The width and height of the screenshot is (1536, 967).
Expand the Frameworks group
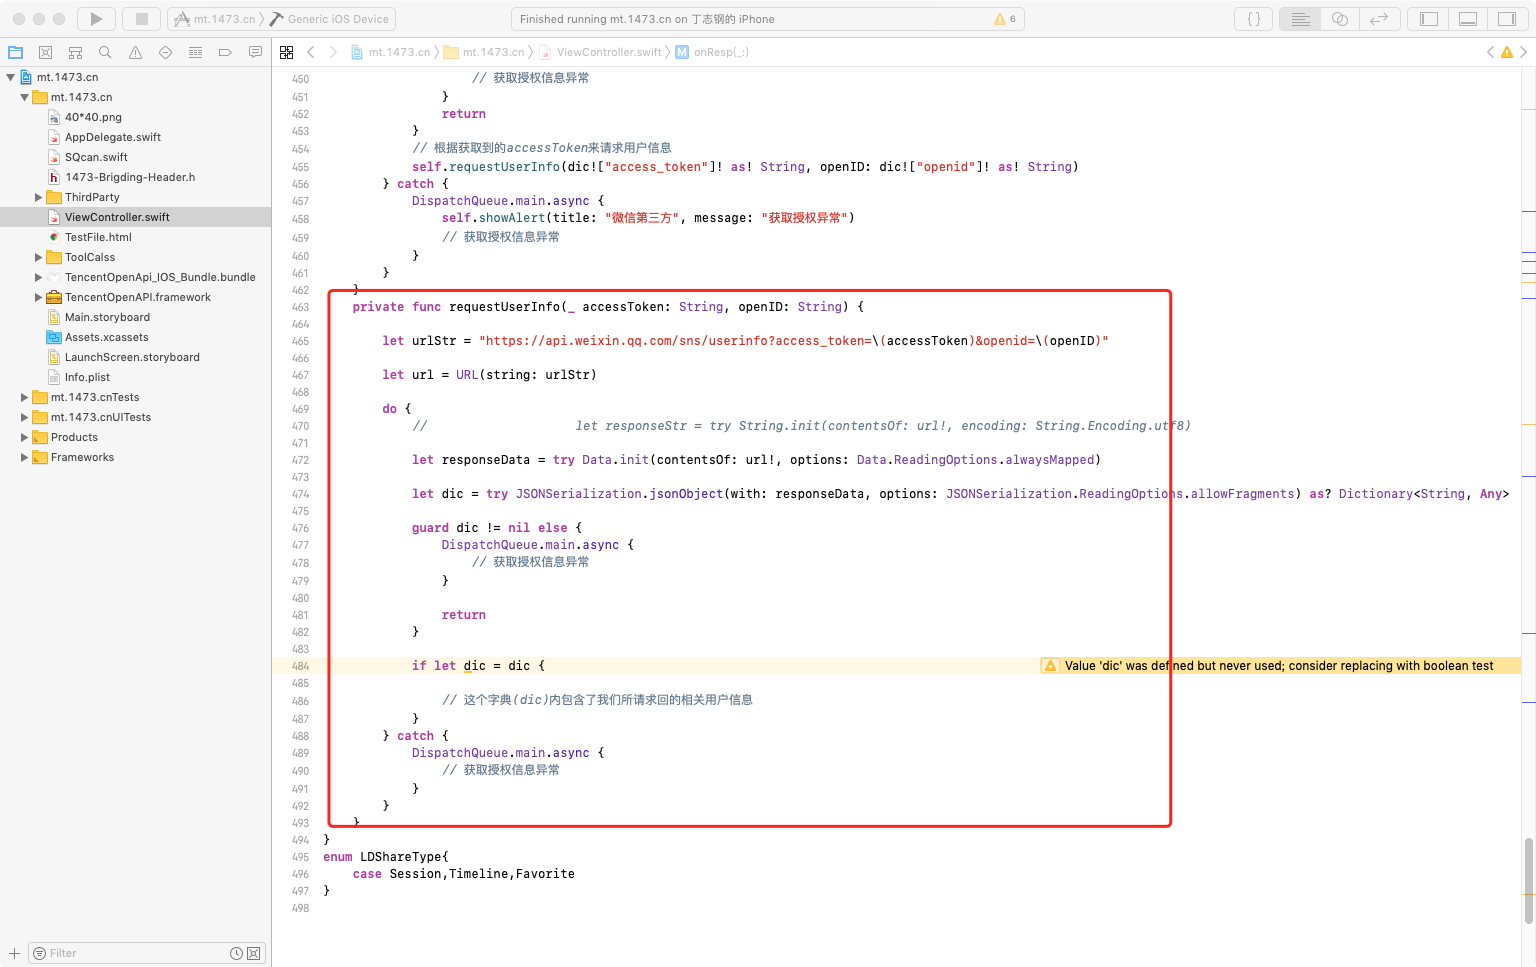coord(25,457)
